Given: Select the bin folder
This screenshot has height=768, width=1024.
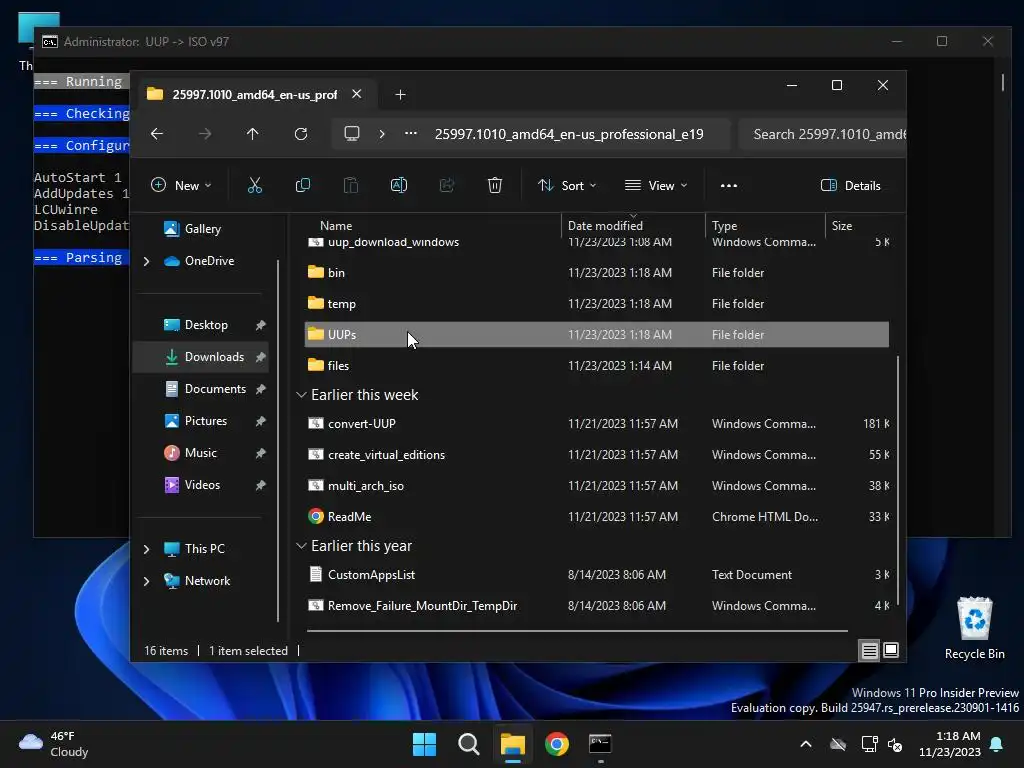Looking at the screenshot, I should pyautogui.click(x=597, y=272).
